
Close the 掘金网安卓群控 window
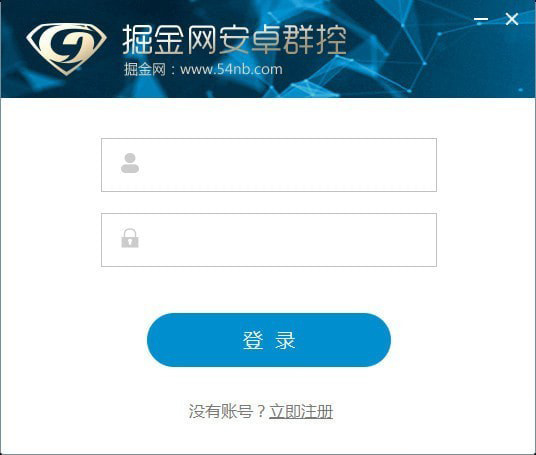[512, 19]
